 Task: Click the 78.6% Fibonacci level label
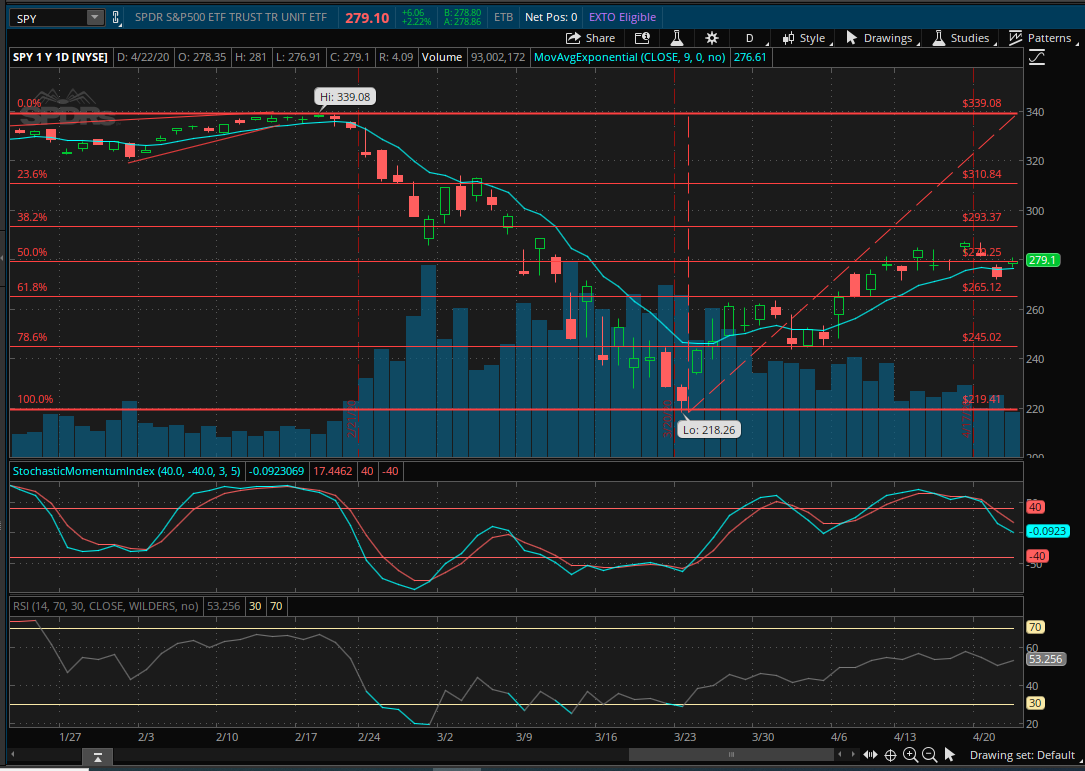pos(33,338)
